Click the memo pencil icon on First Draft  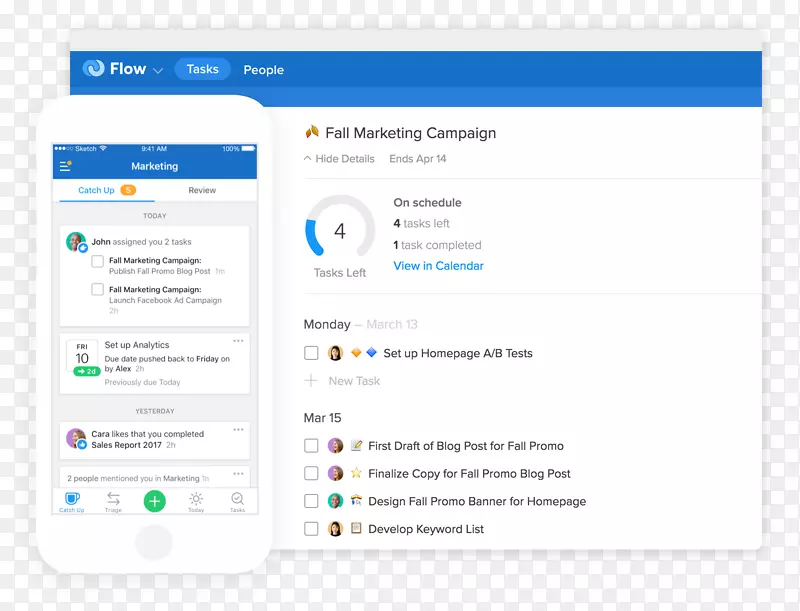click(356, 445)
